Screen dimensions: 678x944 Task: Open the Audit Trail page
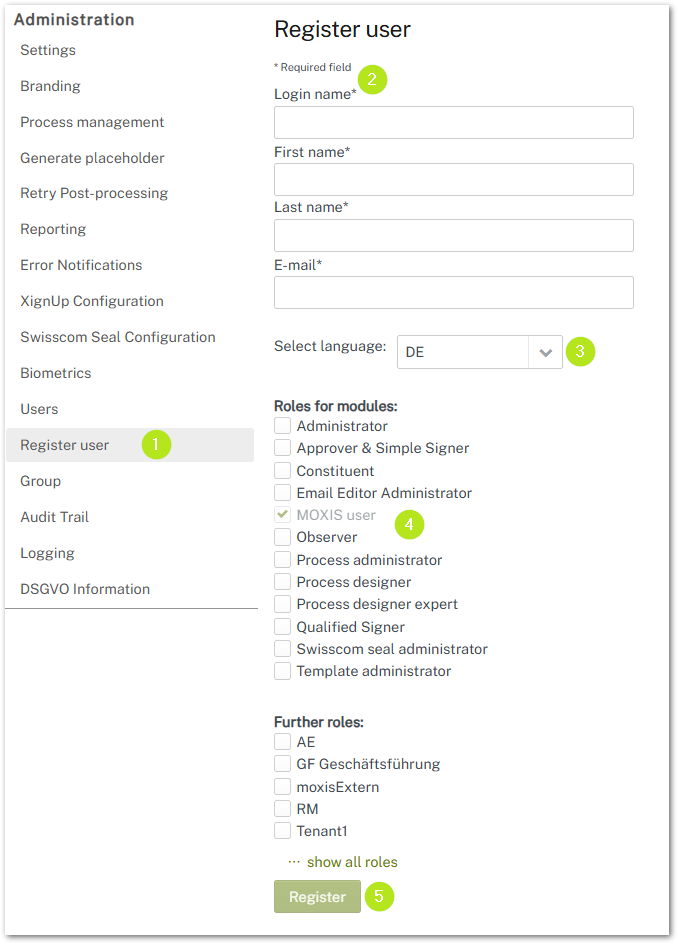click(54, 517)
